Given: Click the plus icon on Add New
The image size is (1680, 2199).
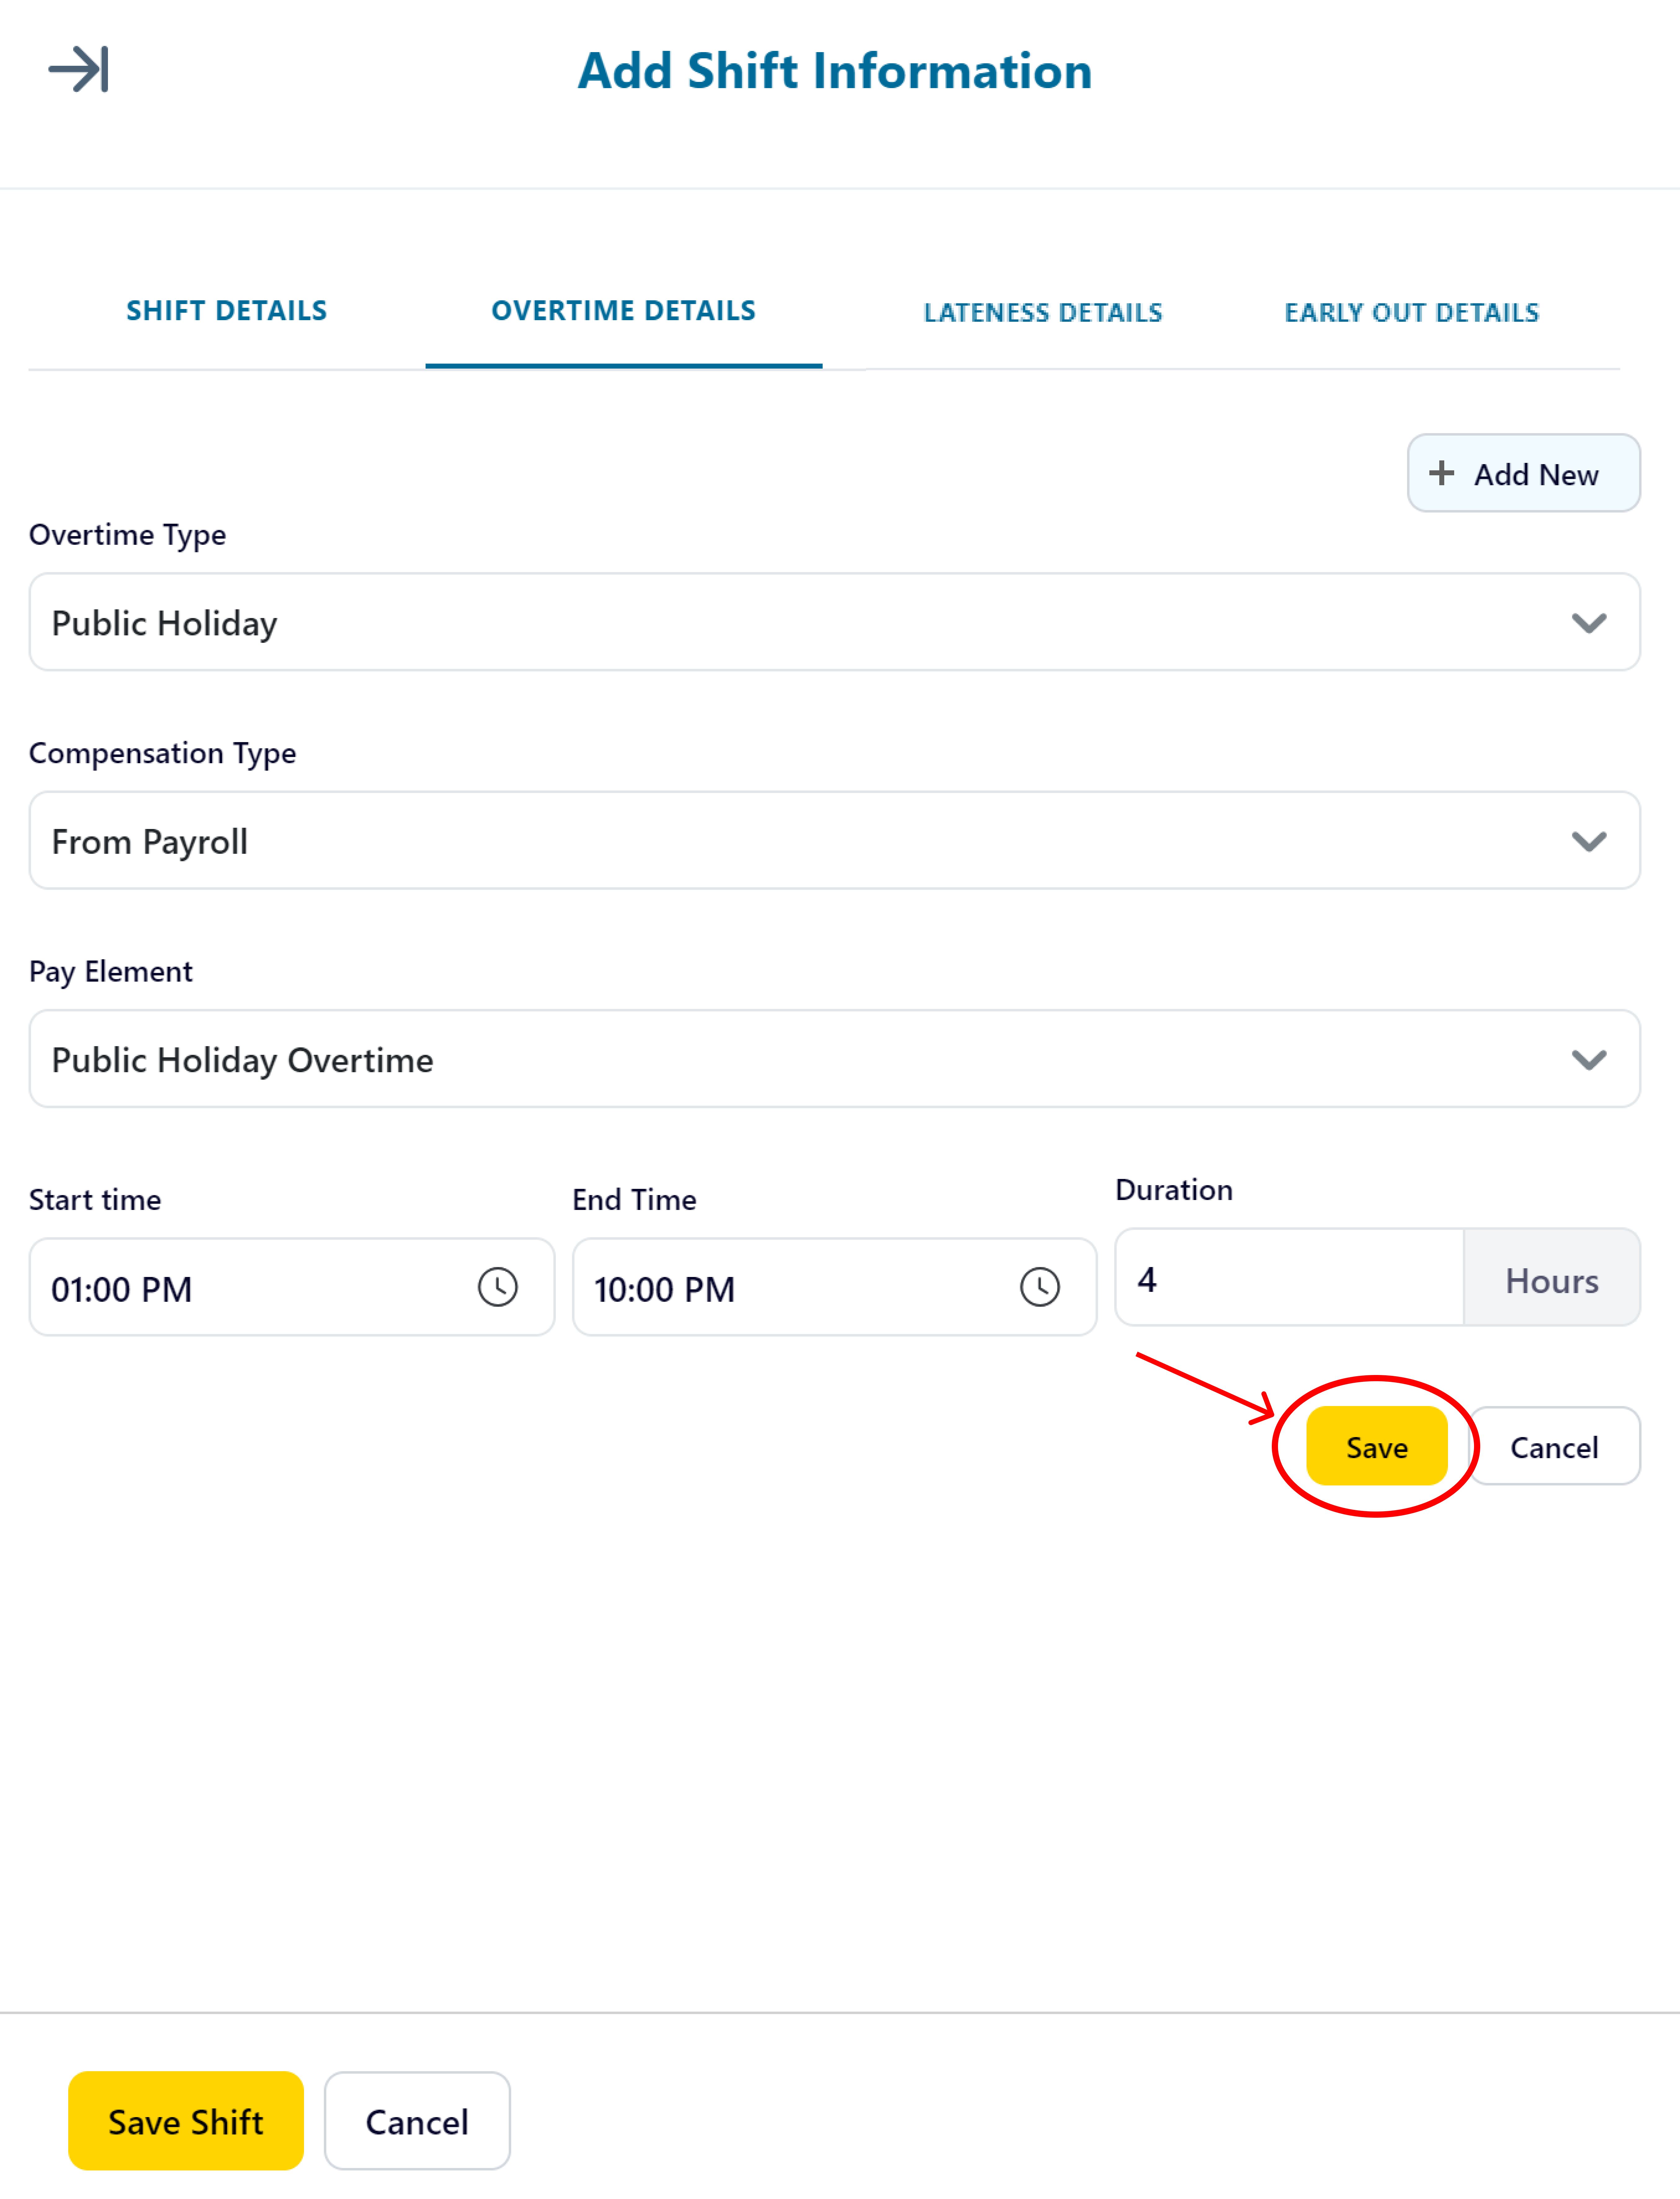Looking at the screenshot, I should 1441,473.
